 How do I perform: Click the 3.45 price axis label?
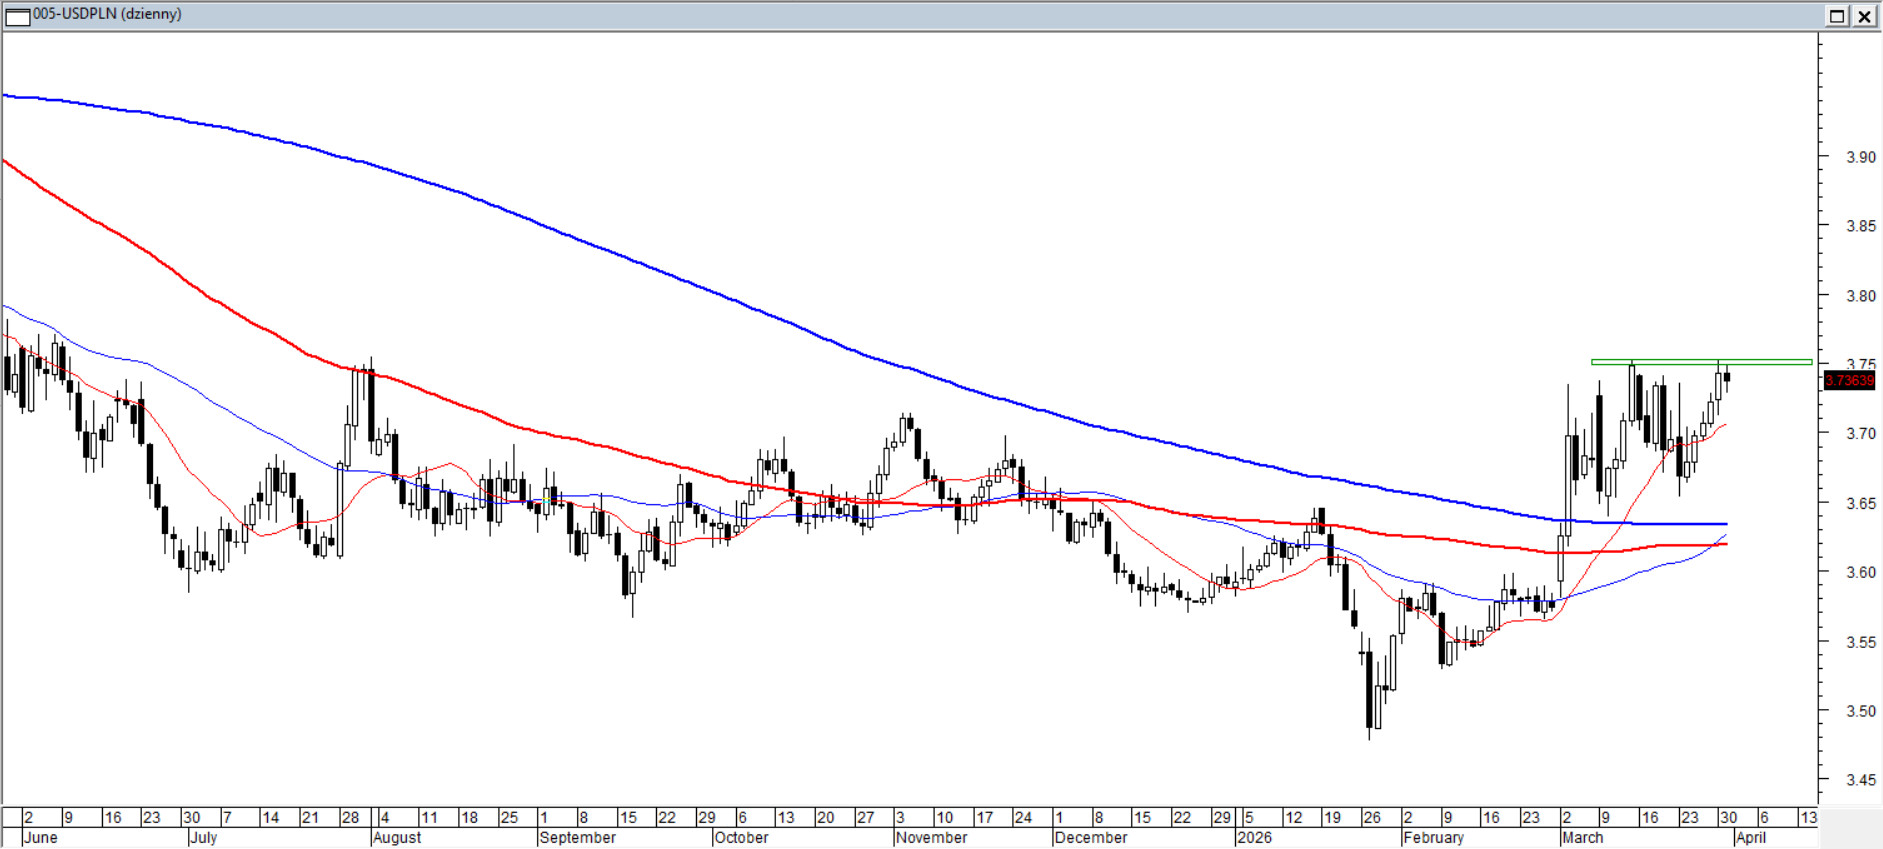(x=1860, y=781)
